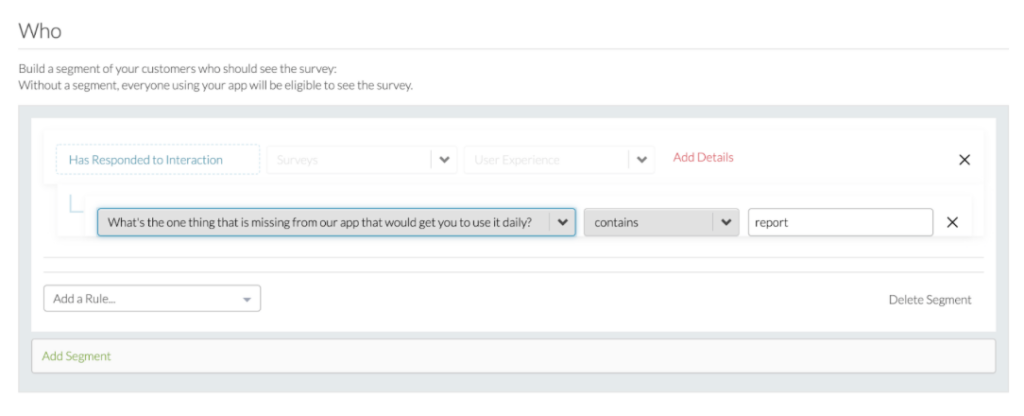
Task: Delete the 'report' condition row with X
Action: 952,223
